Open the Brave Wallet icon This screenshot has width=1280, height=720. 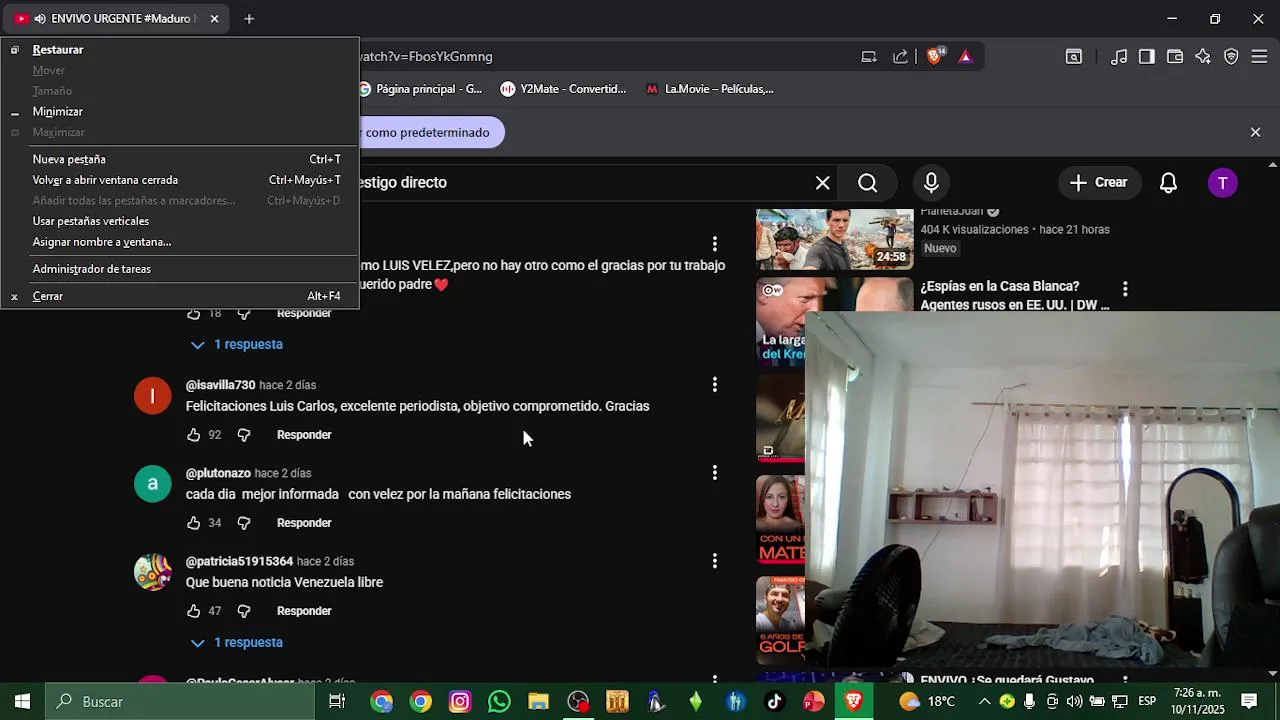pyautogui.click(x=1175, y=57)
